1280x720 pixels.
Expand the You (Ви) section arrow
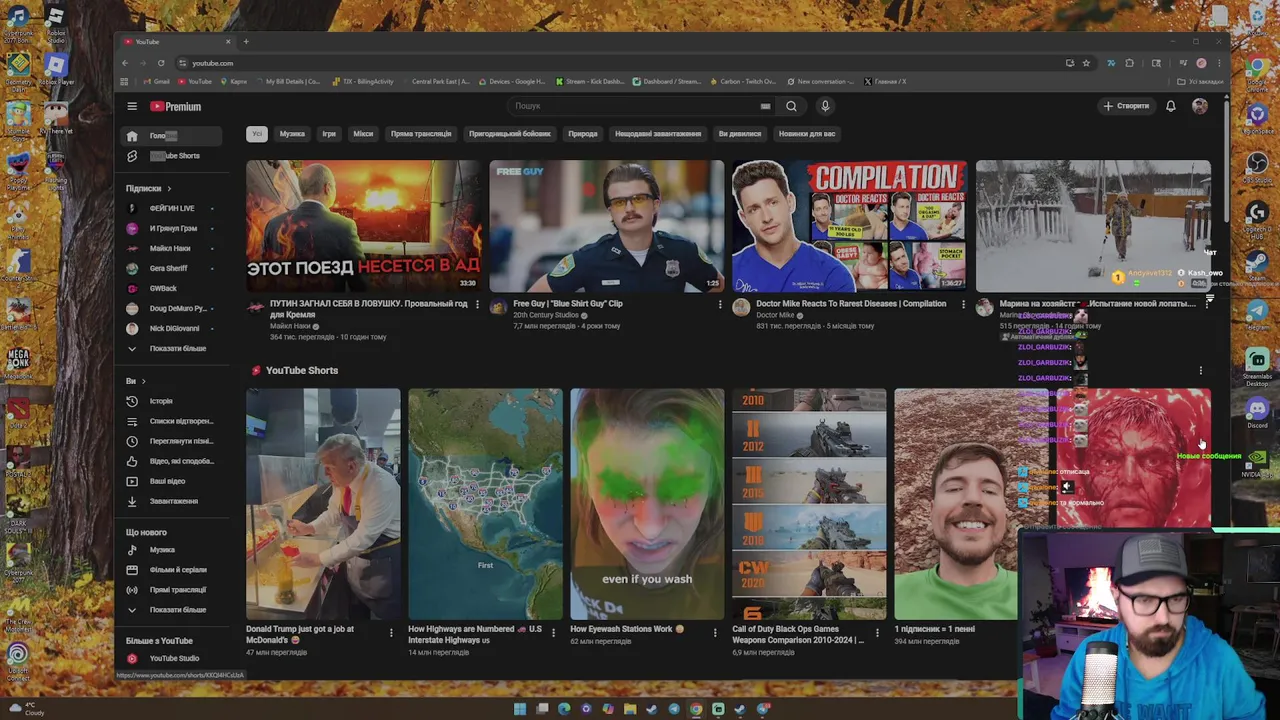point(143,381)
